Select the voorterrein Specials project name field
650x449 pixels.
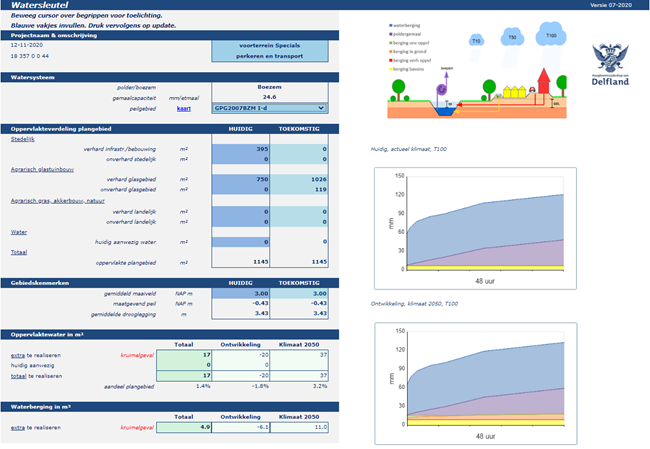tap(269, 46)
